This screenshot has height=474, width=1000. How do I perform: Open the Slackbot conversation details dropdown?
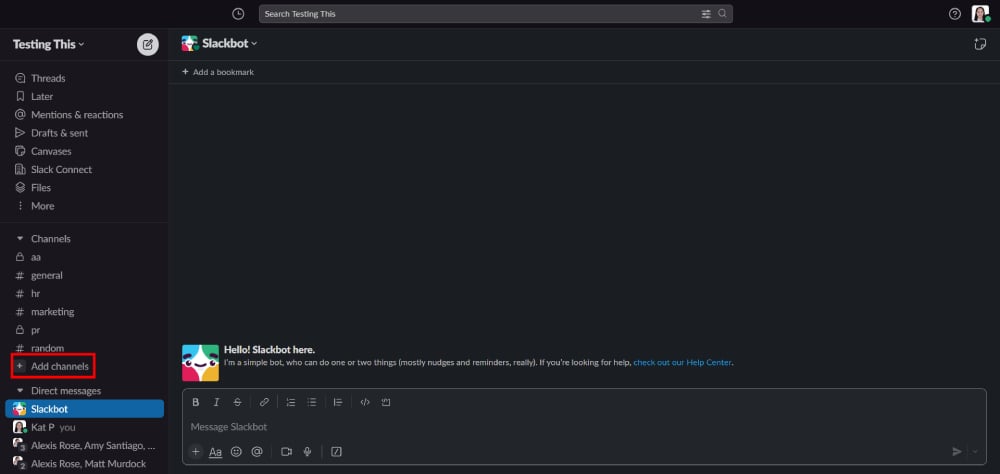[x=229, y=43]
